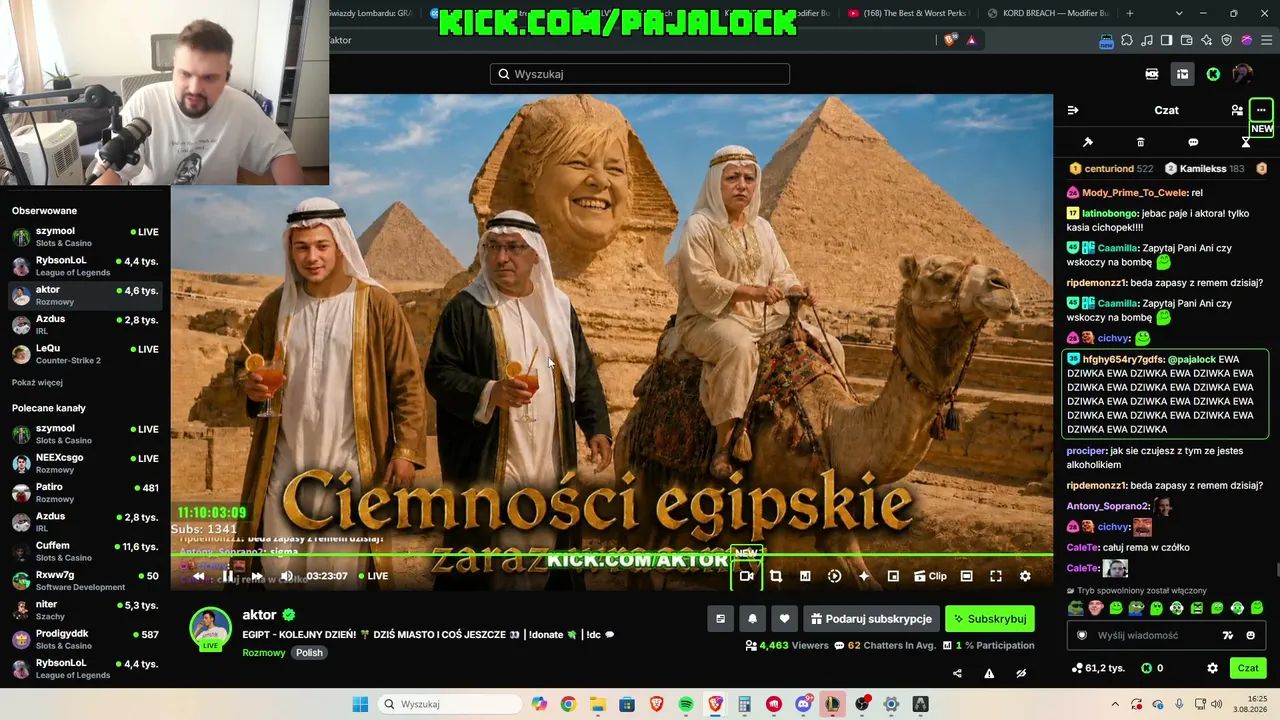The height and width of the screenshot is (720, 1280).
Task: Report stream with warning triangle icon
Action: [x=989, y=673]
